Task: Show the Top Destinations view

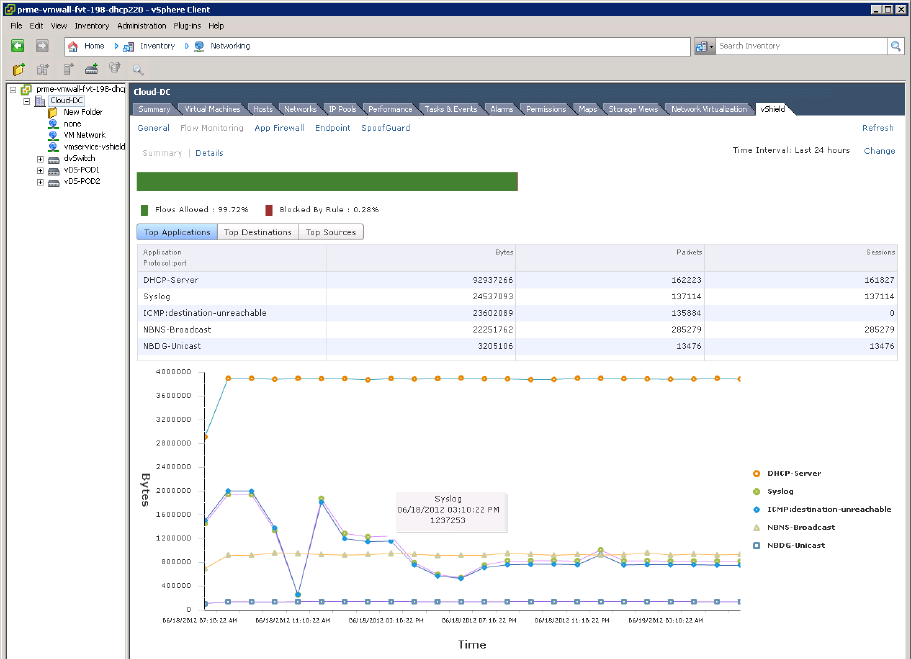Action: (257, 232)
